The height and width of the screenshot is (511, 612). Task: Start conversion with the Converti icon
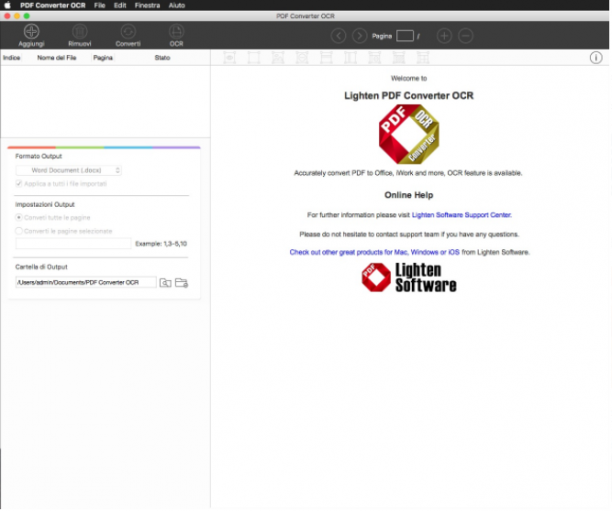coord(128,32)
